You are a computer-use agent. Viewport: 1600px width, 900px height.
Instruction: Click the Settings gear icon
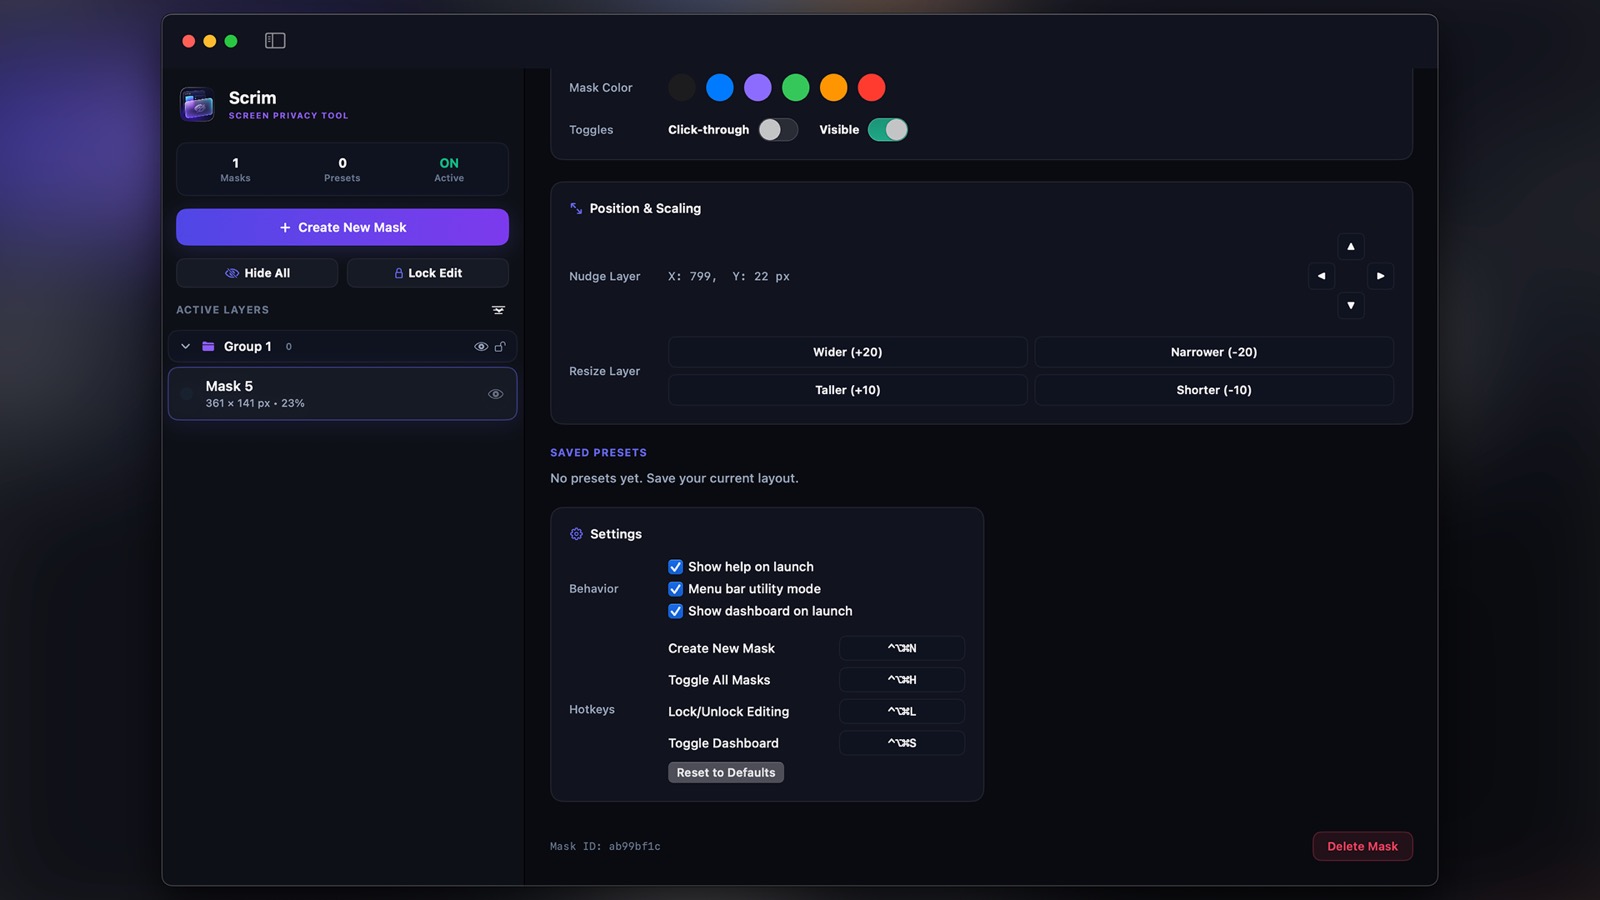(576, 534)
